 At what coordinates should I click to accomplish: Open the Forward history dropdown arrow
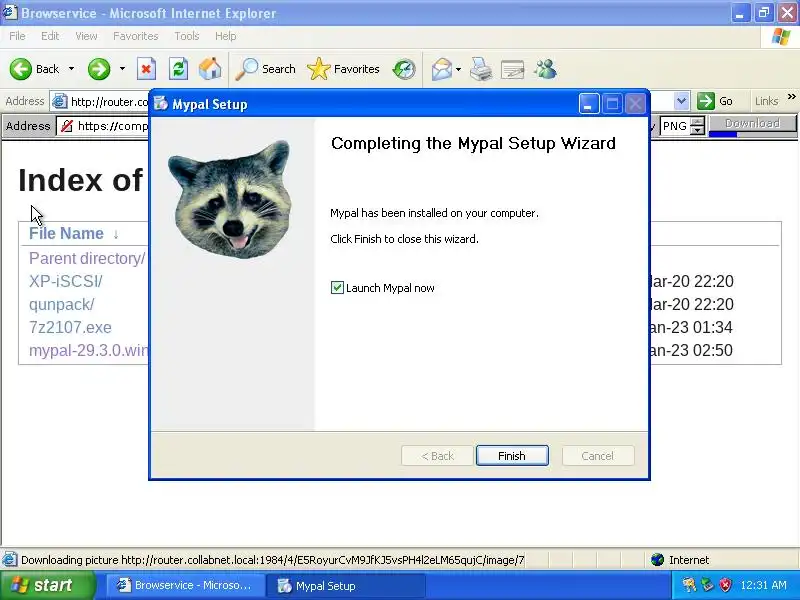click(122, 69)
